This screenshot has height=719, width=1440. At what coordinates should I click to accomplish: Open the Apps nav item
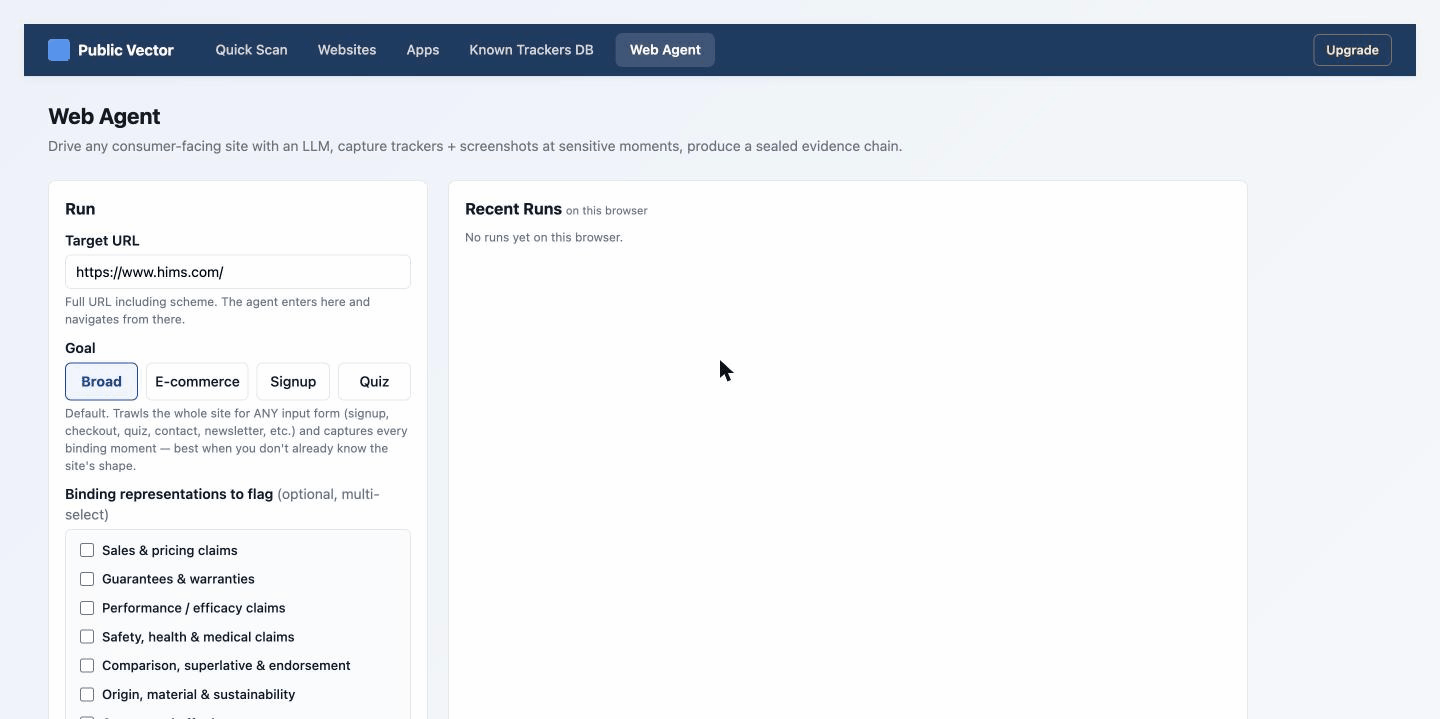423,50
